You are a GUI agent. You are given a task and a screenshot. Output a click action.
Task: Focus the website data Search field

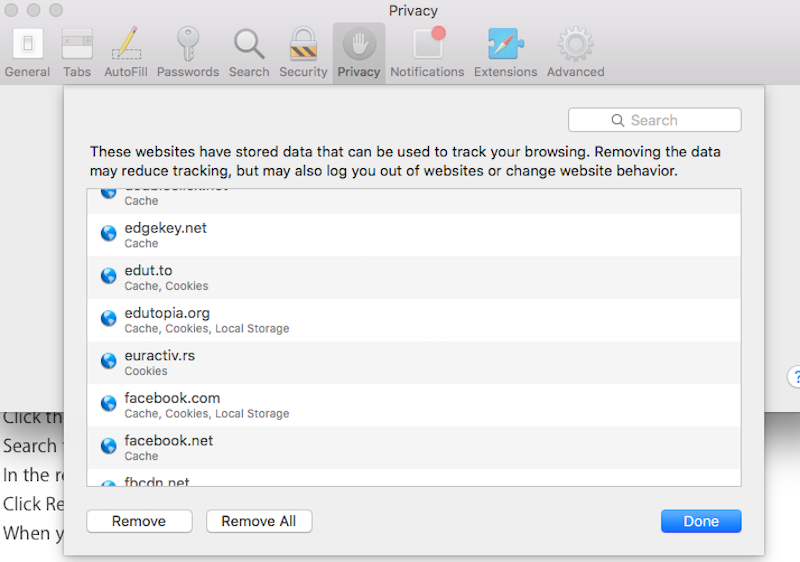pyautogui.click(x=655, y=120)
